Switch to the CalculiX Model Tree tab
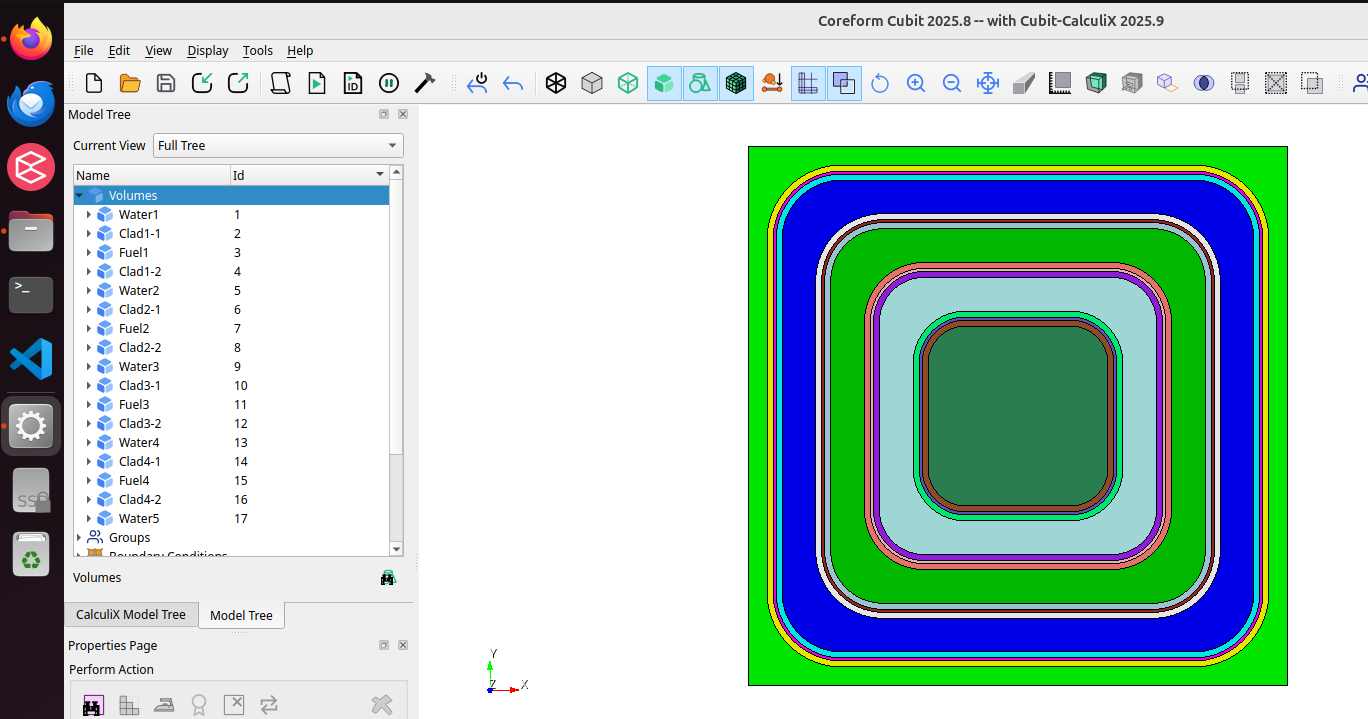This screenshot has width=1368, height=719. [x=131, y=615]
